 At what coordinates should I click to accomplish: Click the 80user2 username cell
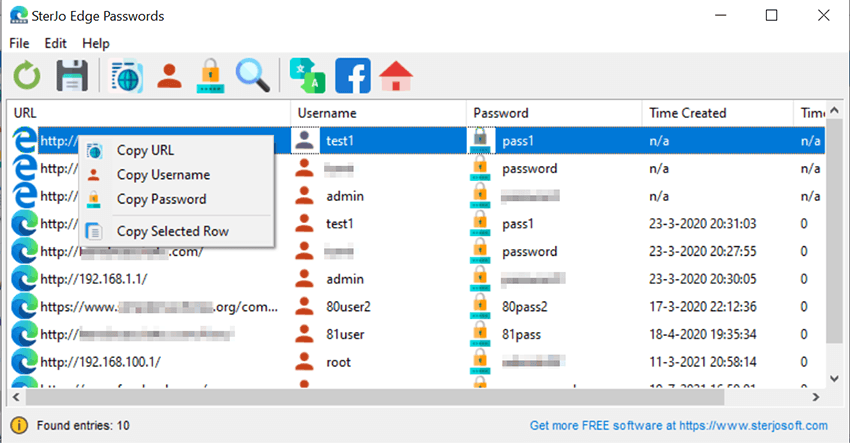point(348,306)
